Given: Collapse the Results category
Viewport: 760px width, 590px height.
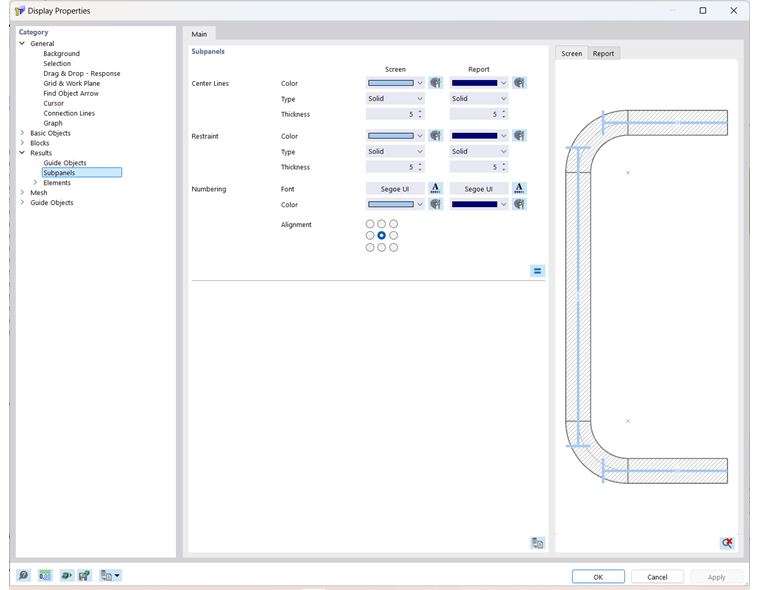Looking at the screenshot, I should [22, 152].
